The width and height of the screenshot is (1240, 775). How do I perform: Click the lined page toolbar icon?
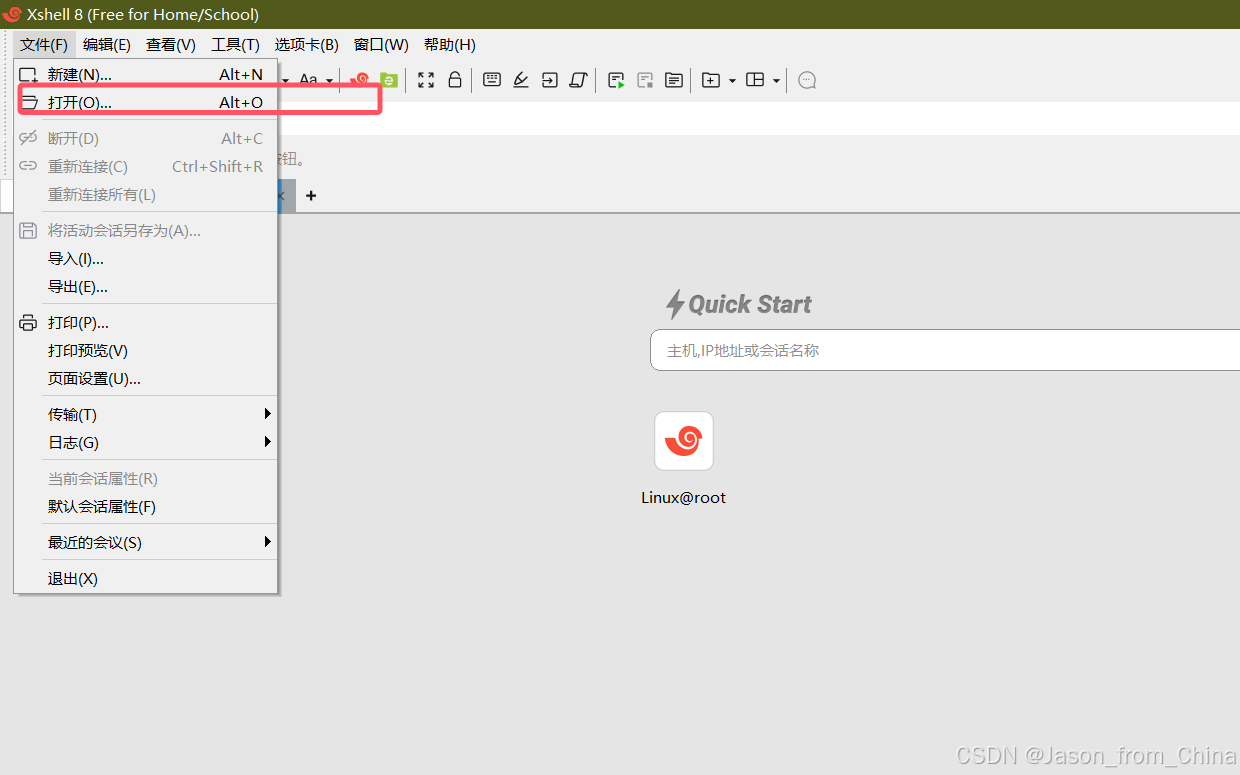click(674, 80)
